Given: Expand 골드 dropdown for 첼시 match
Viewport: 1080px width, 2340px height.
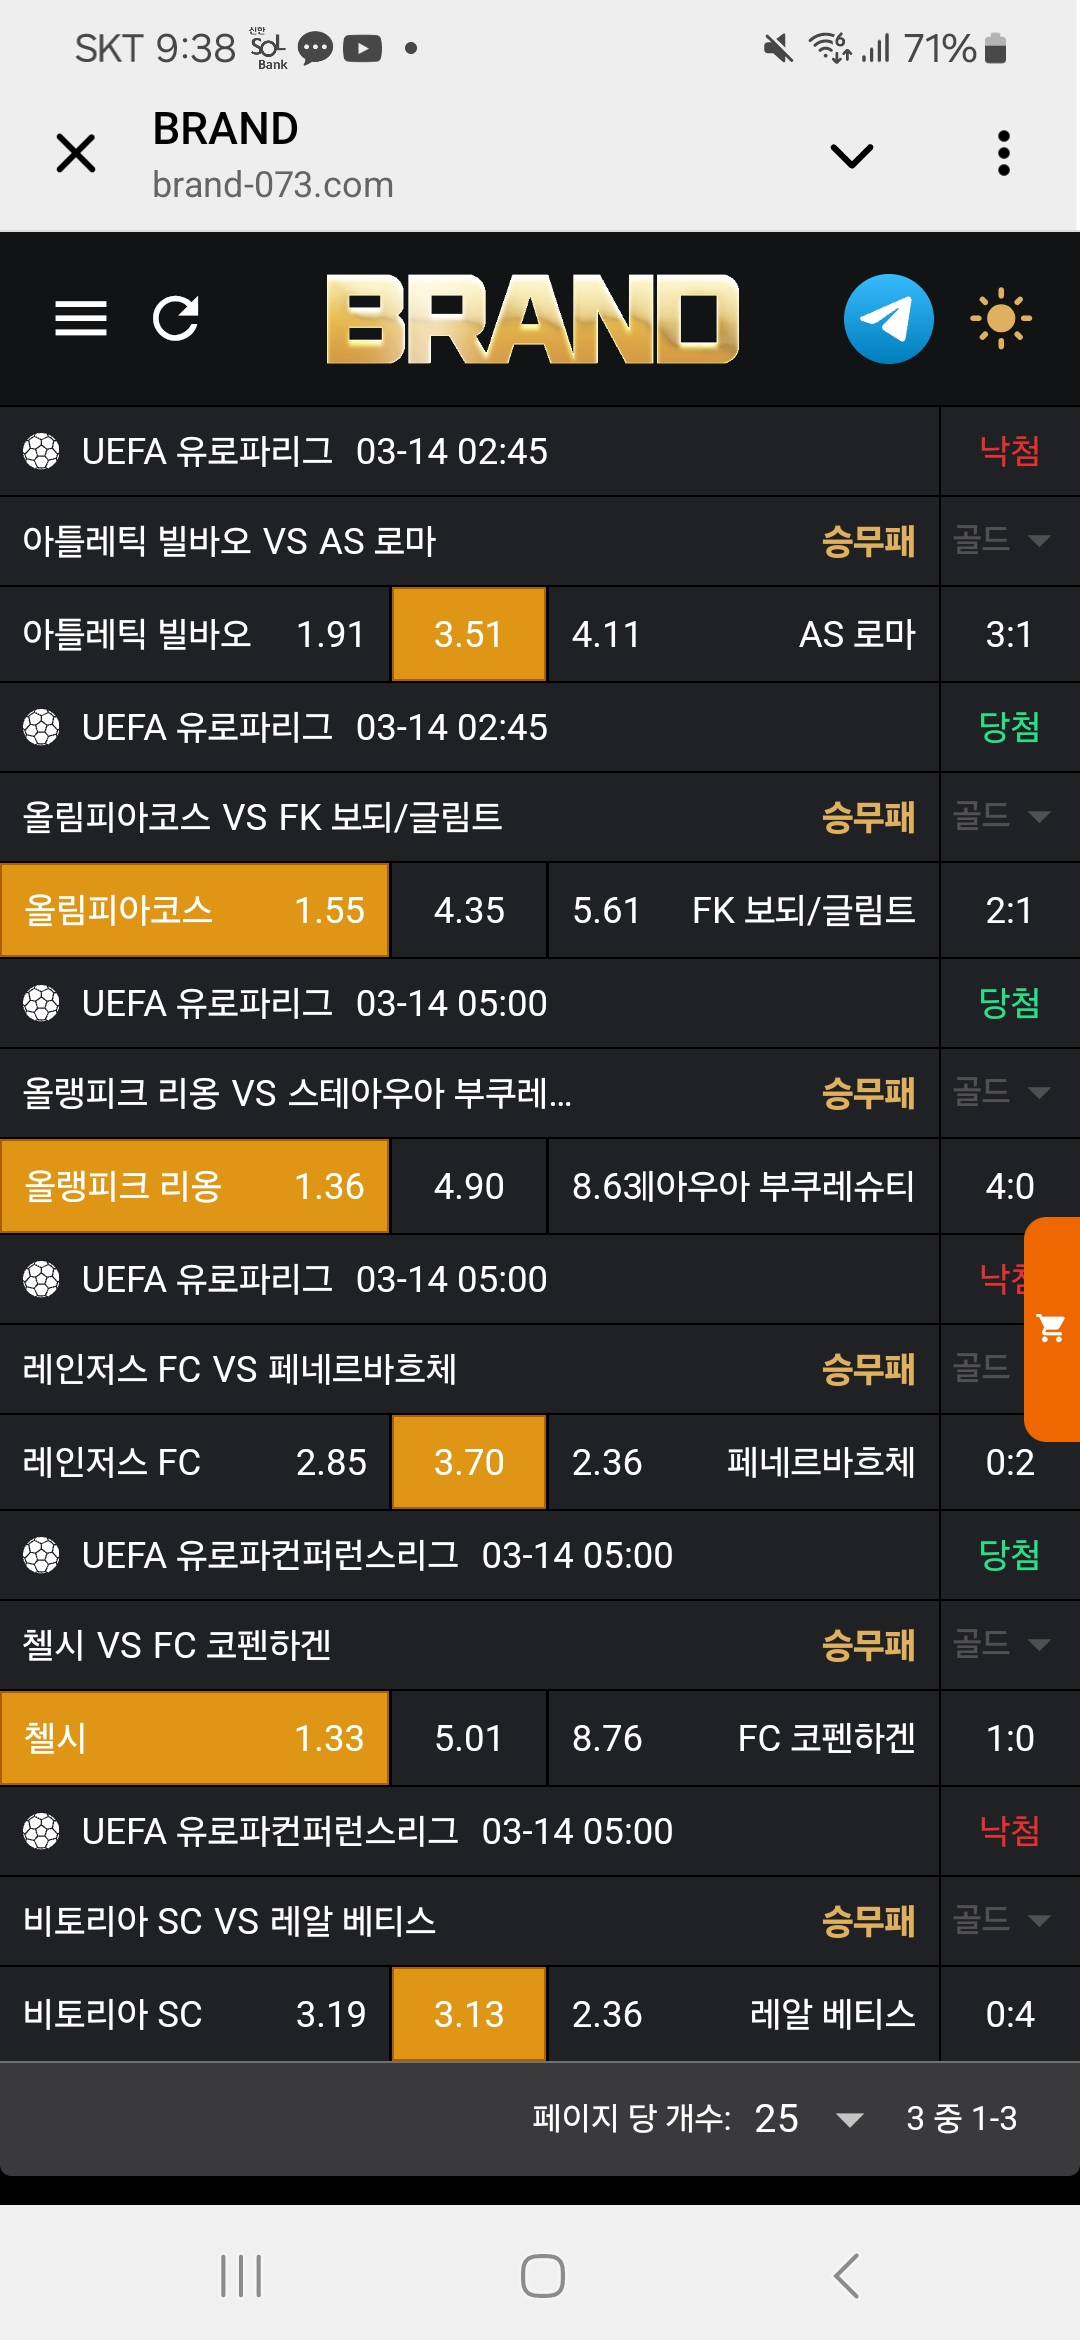Looking at the screenshot, I should [1002, 1644].
